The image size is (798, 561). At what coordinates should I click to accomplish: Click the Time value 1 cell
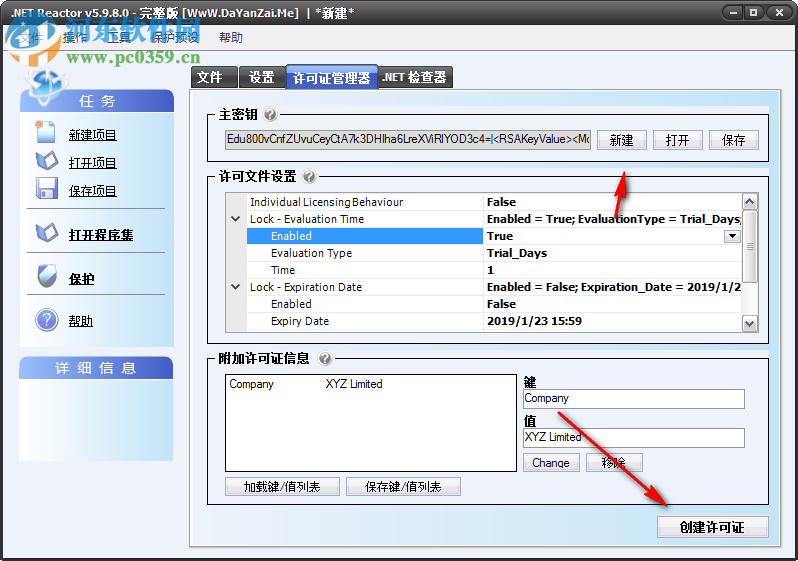612,270
